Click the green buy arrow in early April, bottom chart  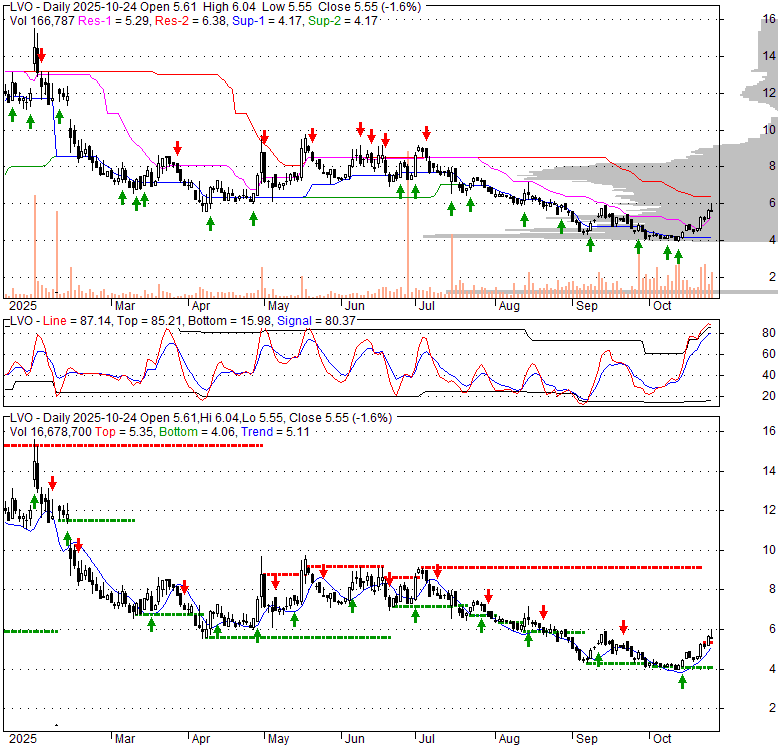point(217,631)
